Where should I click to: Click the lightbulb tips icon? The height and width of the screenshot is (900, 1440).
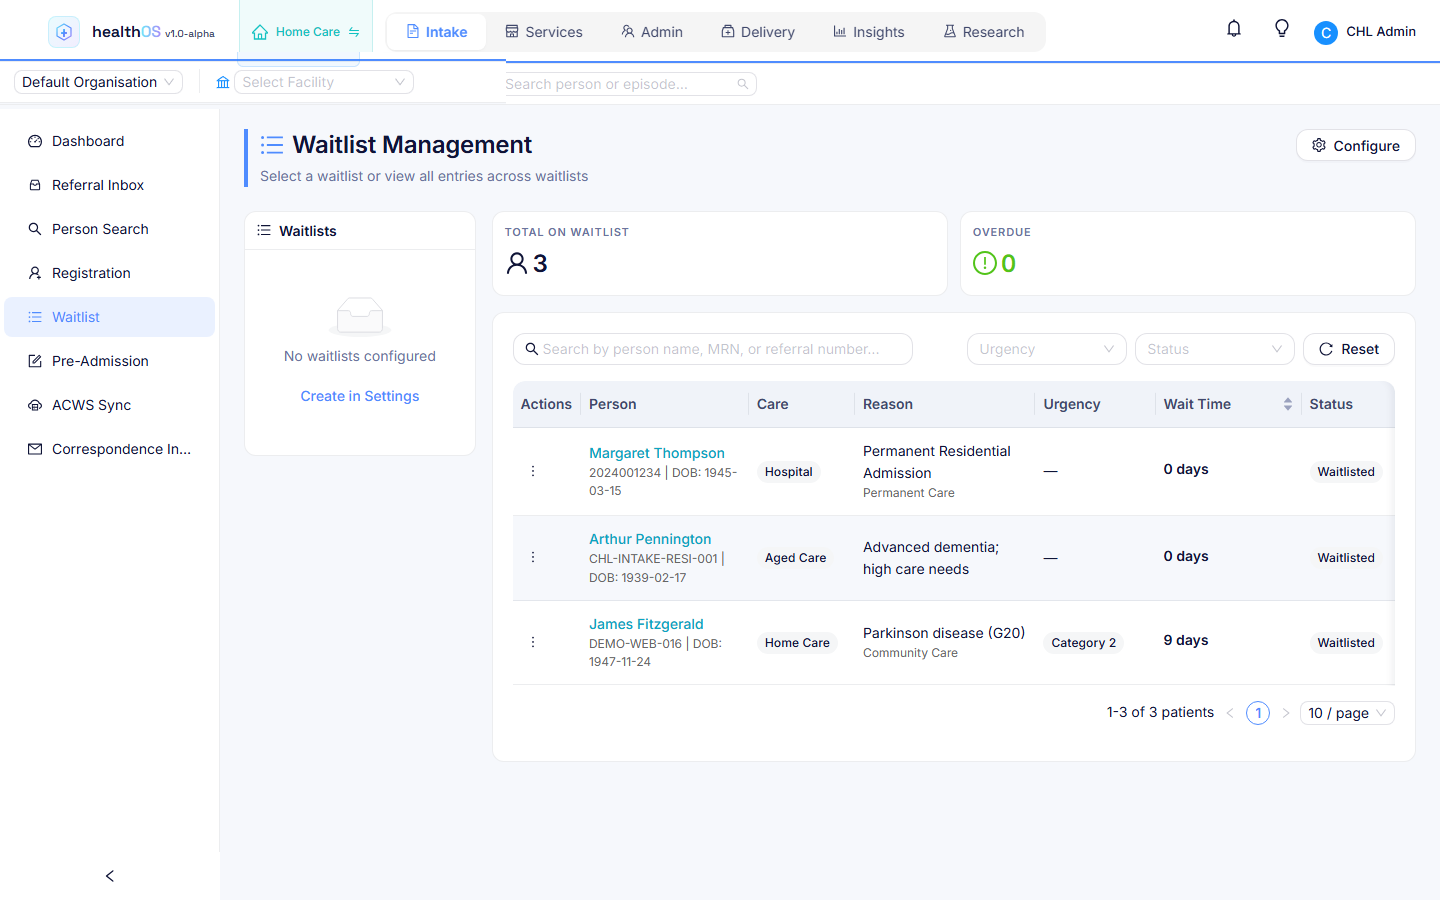(1281, 29)
